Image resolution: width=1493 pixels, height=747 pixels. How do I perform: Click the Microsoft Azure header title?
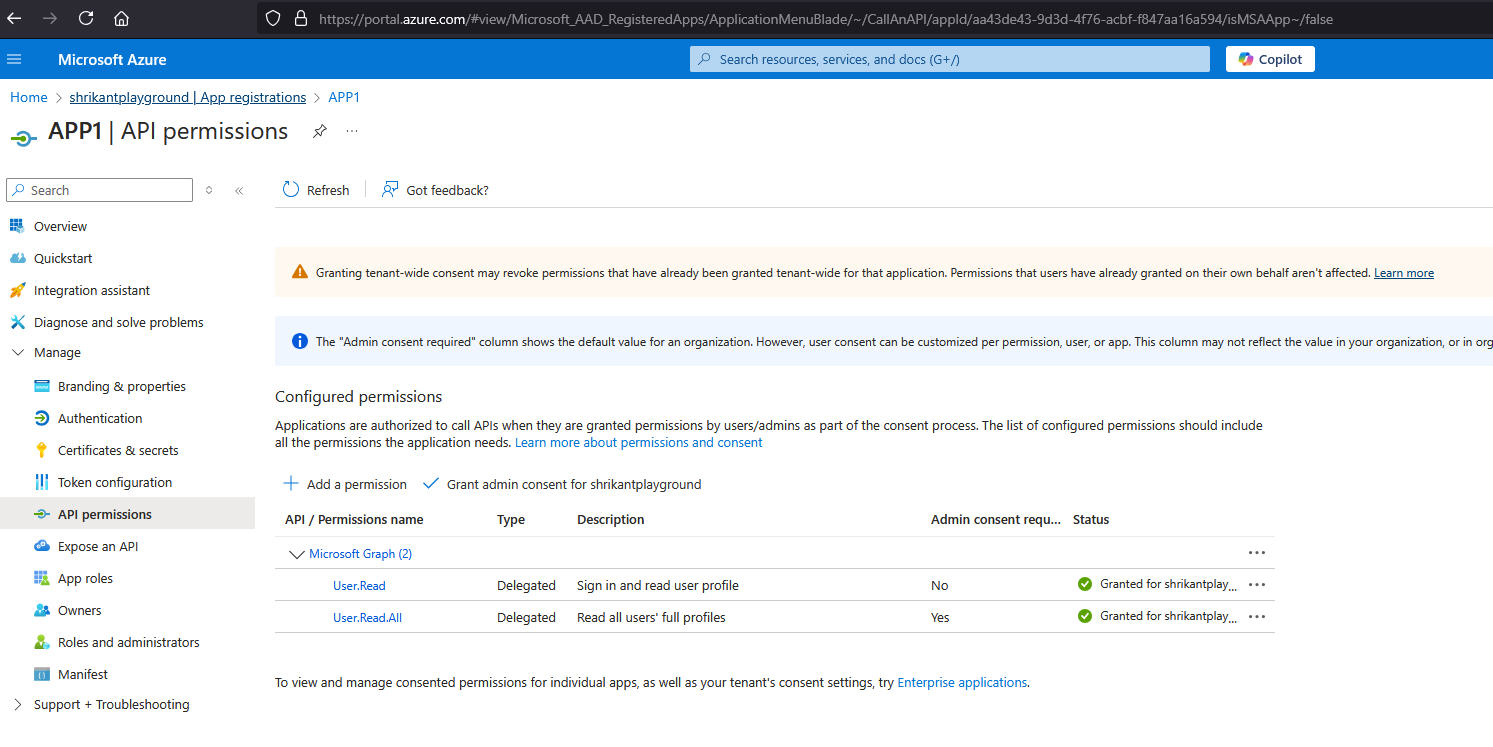tap(112, 59)
